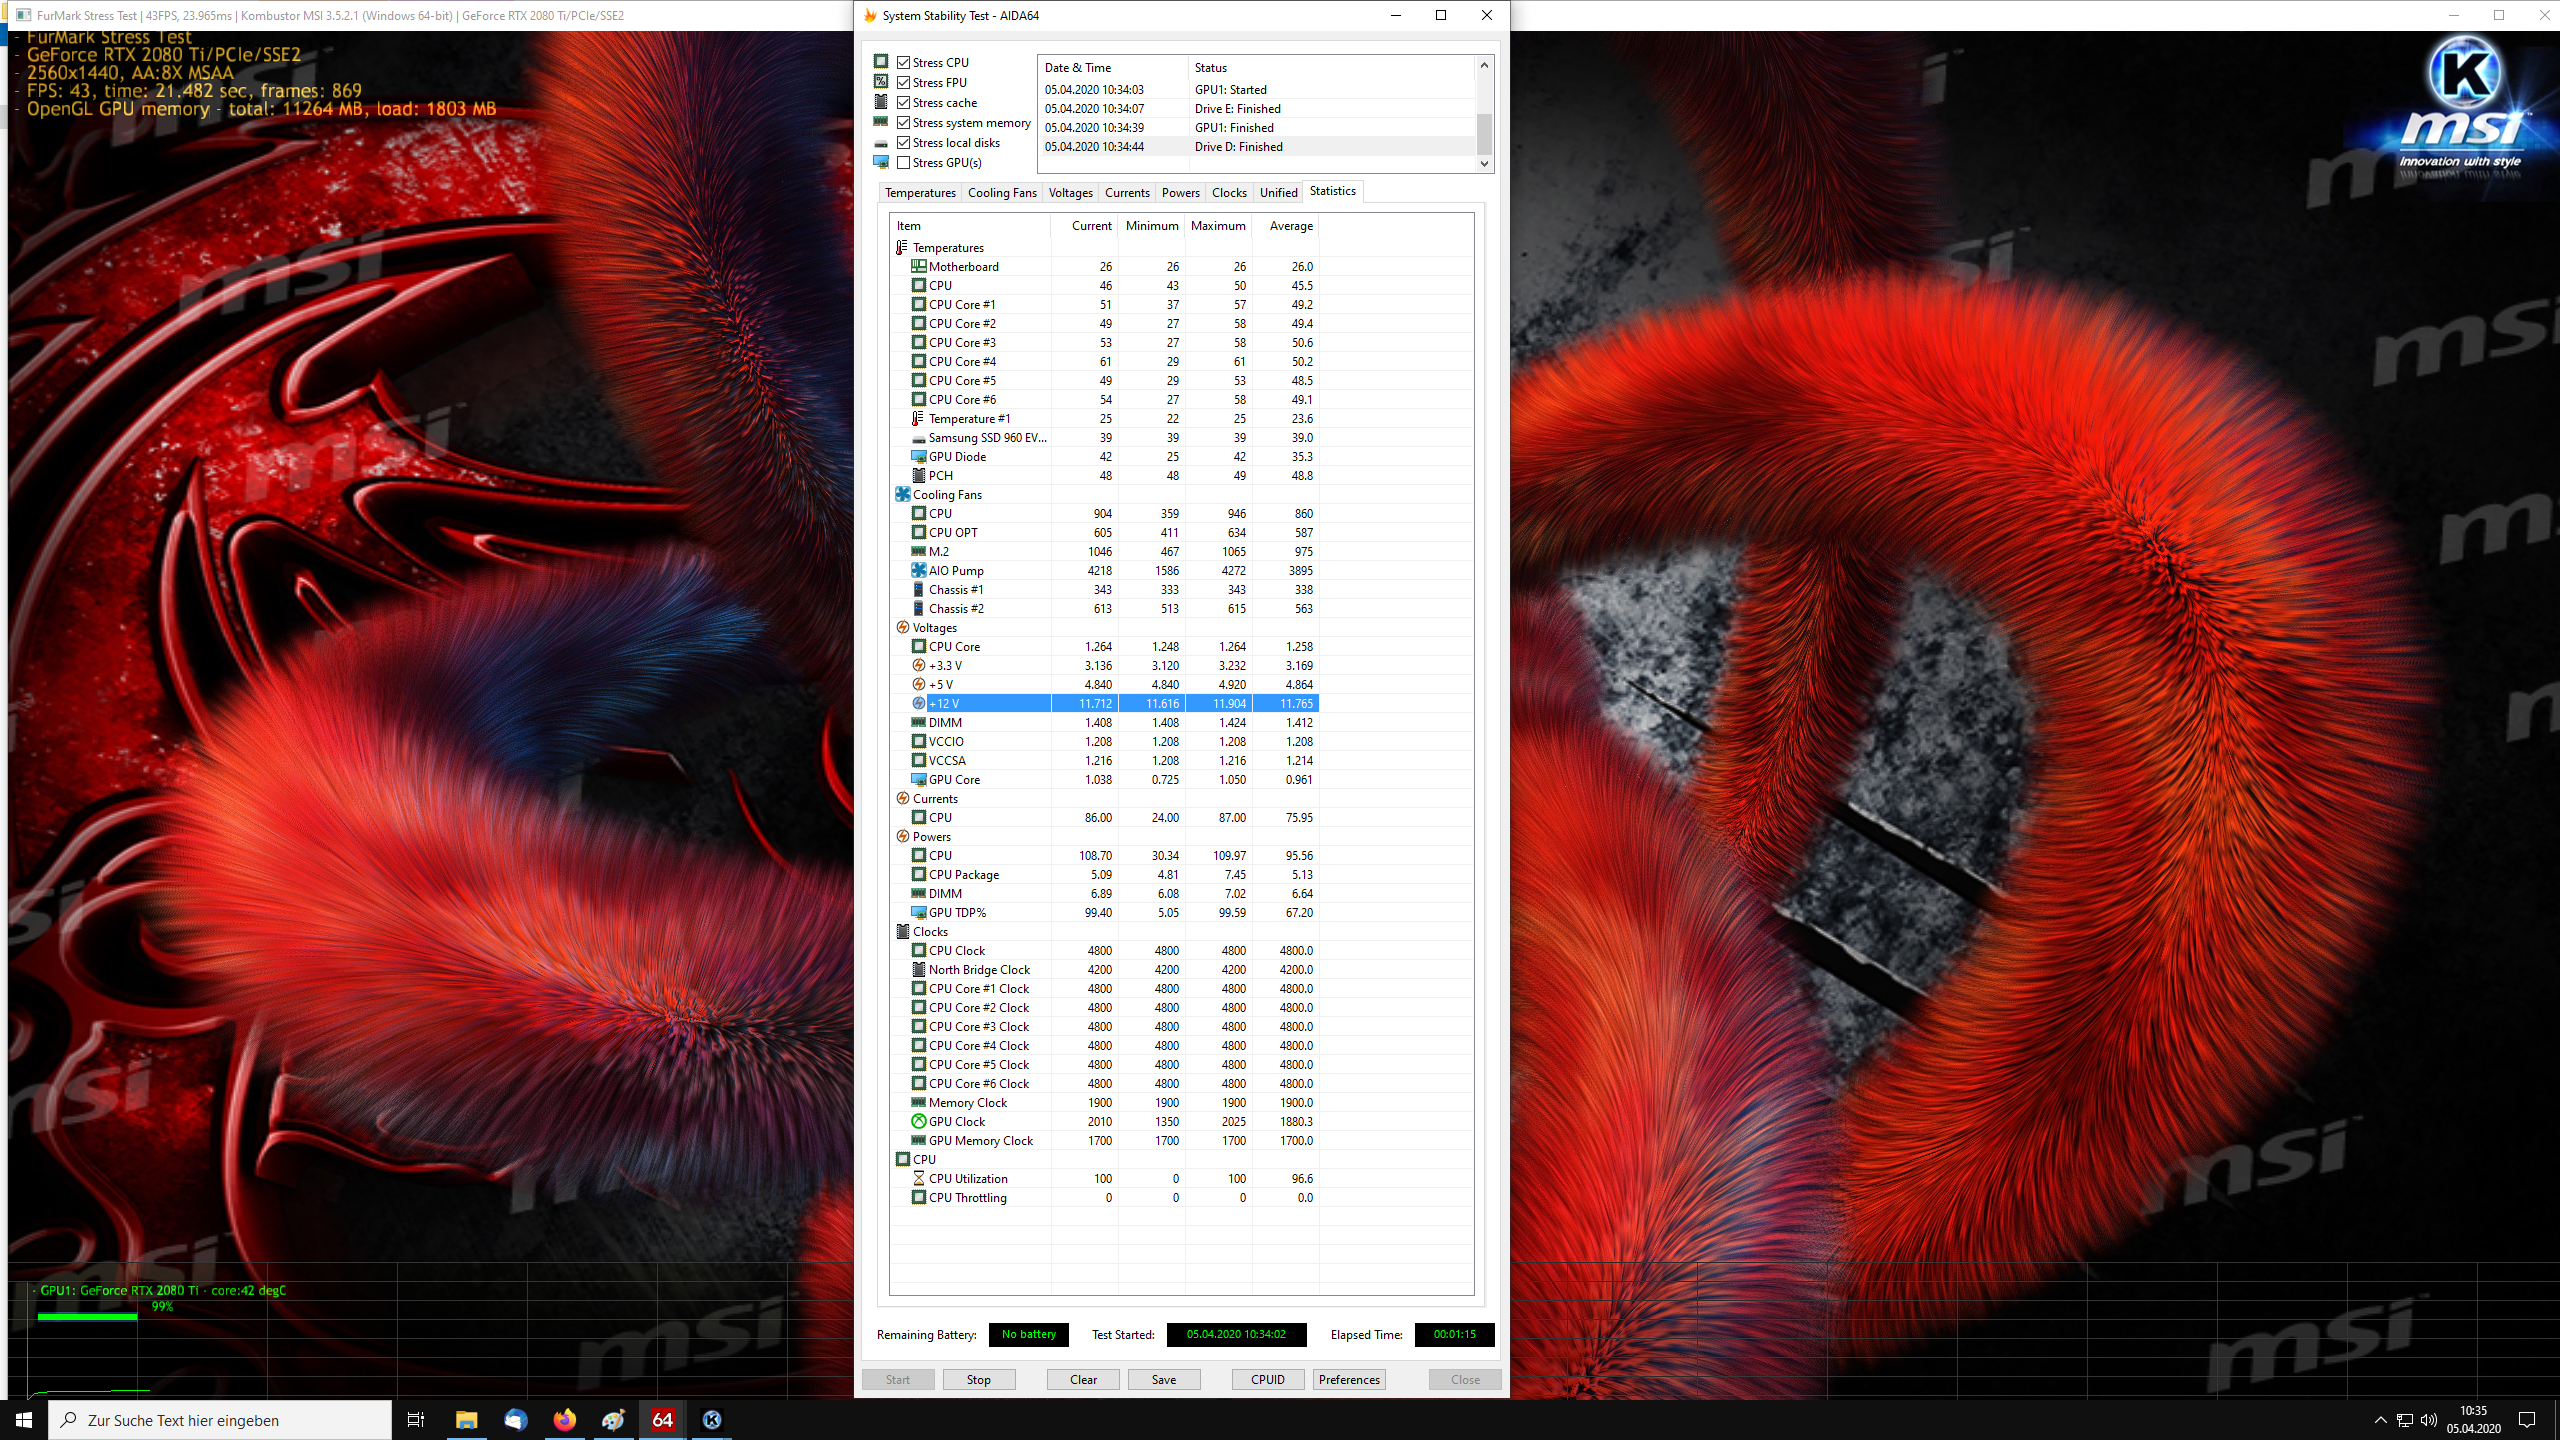Click the AIDA64 icon in taskbar
This screenshot has width=2560, height=1440.
pos(662,1419)
